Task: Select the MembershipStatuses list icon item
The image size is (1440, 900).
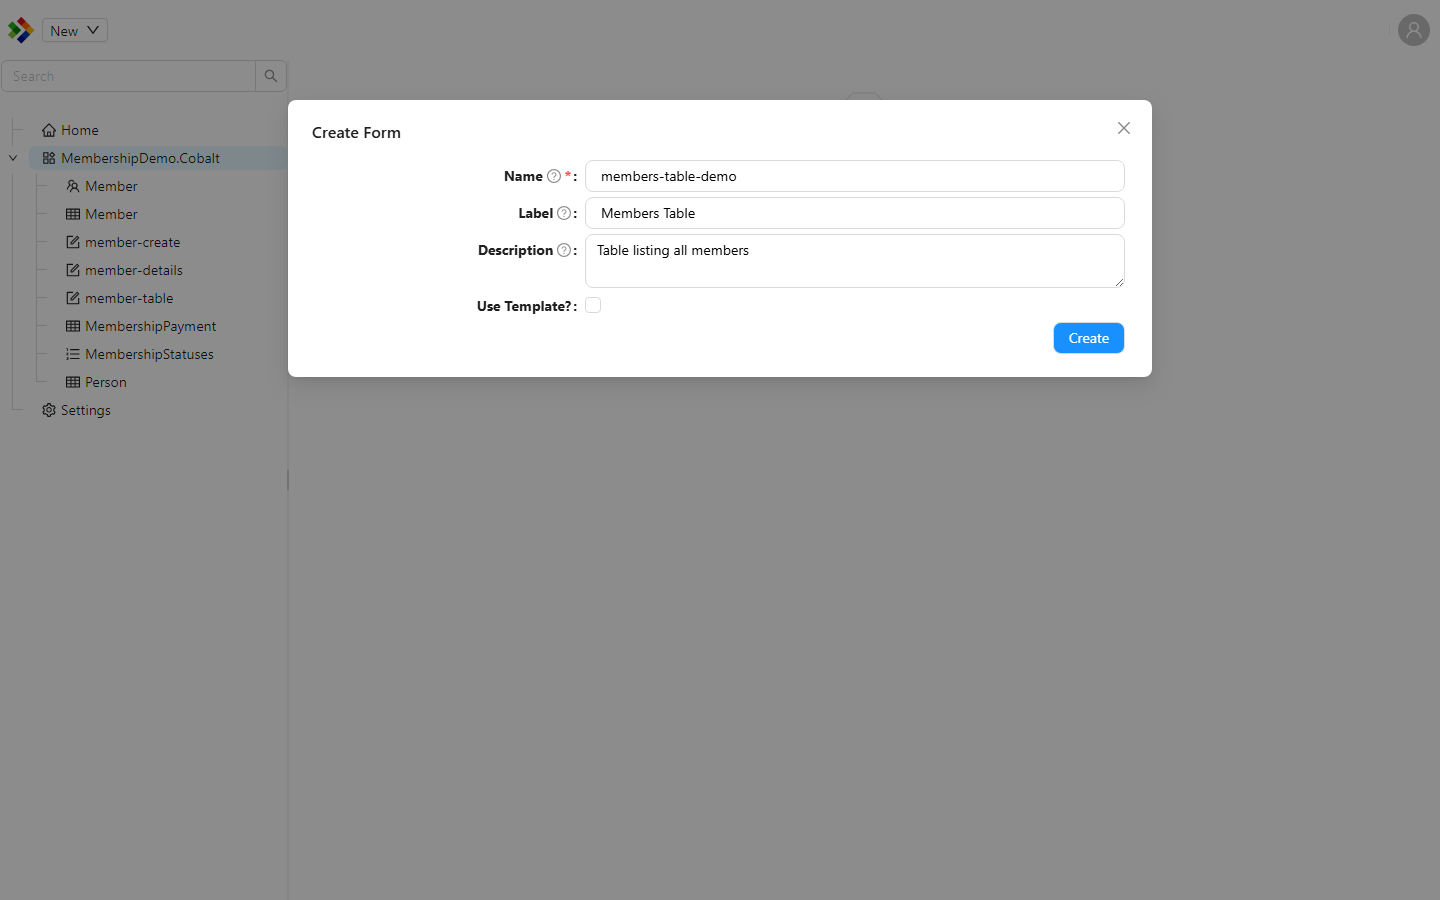Action: click(x=140, y=354)
